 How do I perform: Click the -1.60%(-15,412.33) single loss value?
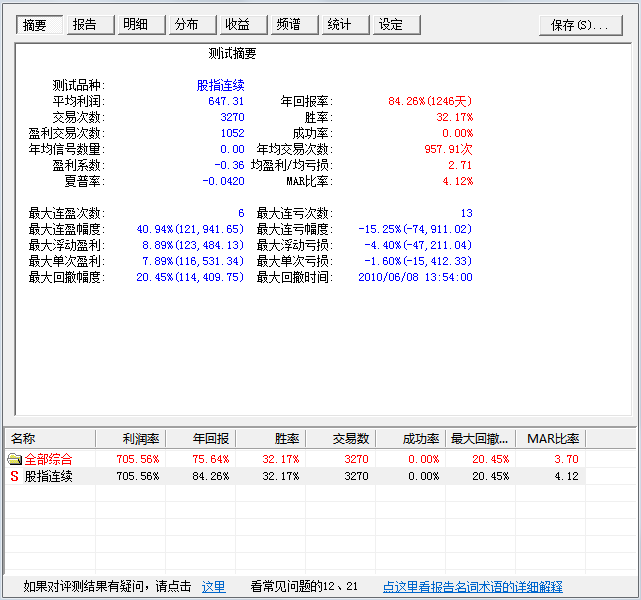[418, 261]
